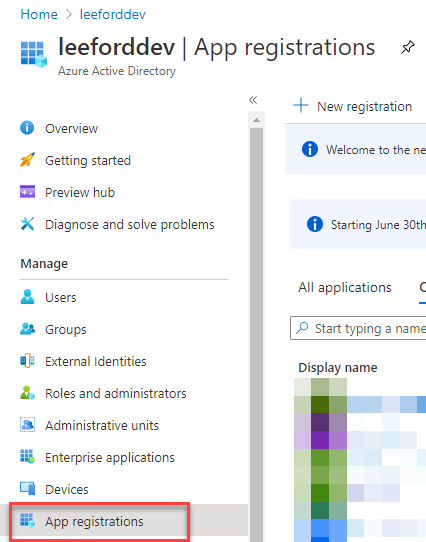426x542 pixels.
Task: Click the Roles and administrators icon
Action: coord(27,393)
